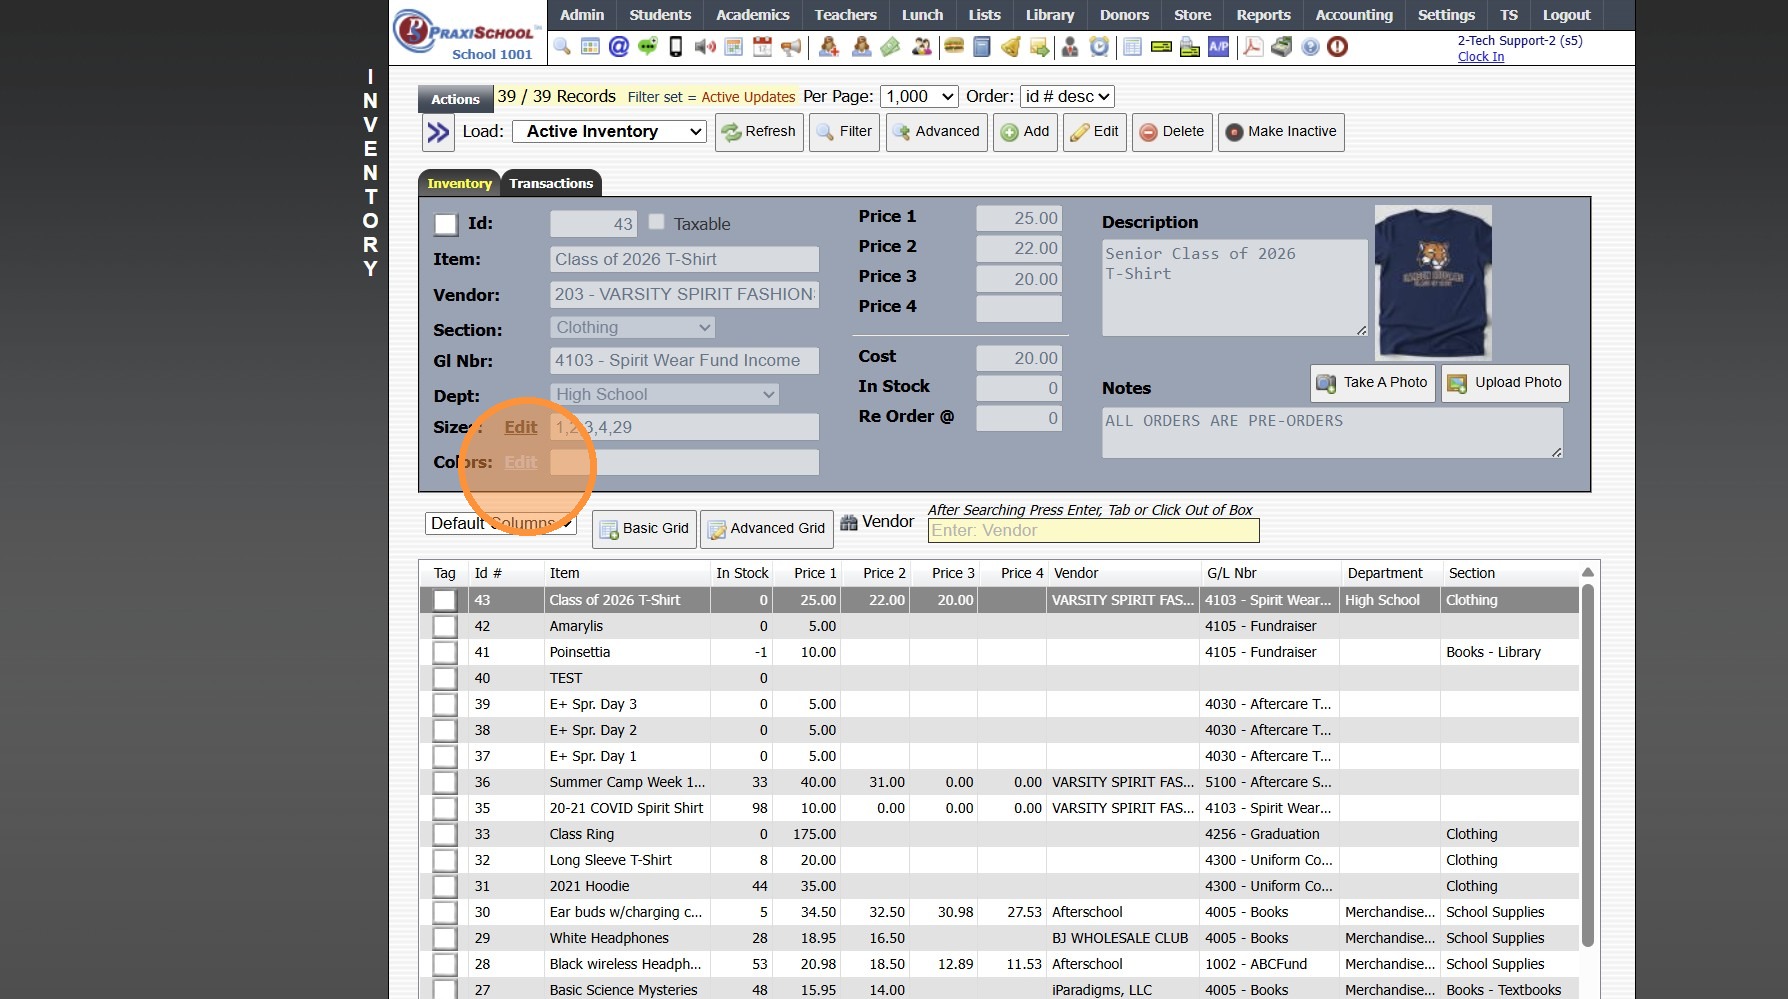Tag the Class Ring row checkbox

pos(444,834)
